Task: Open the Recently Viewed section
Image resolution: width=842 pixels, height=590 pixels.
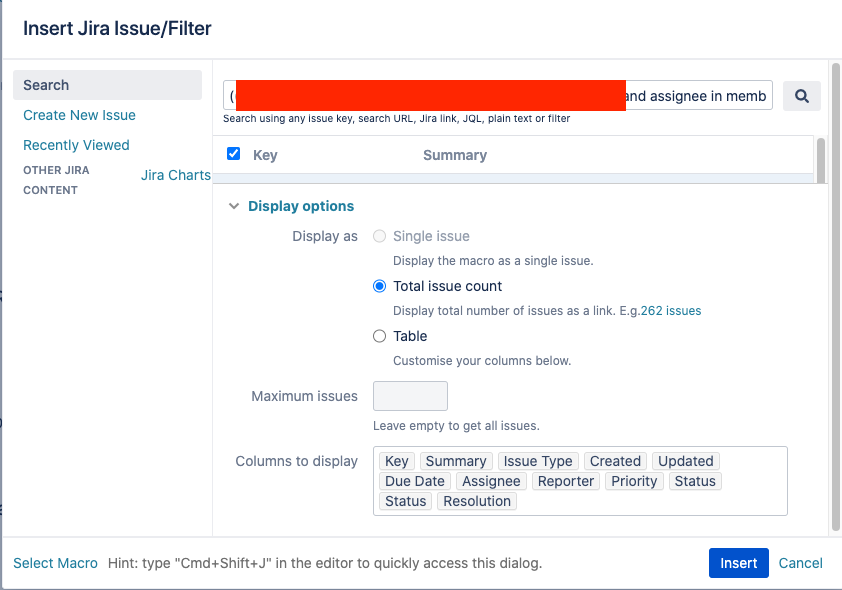Action: click(76, 145)
